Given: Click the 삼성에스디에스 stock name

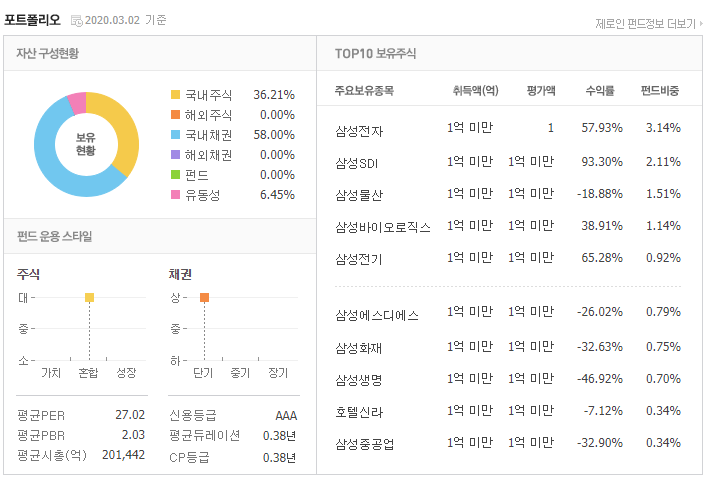Looking at the screenshot, I should coord(377,316).
